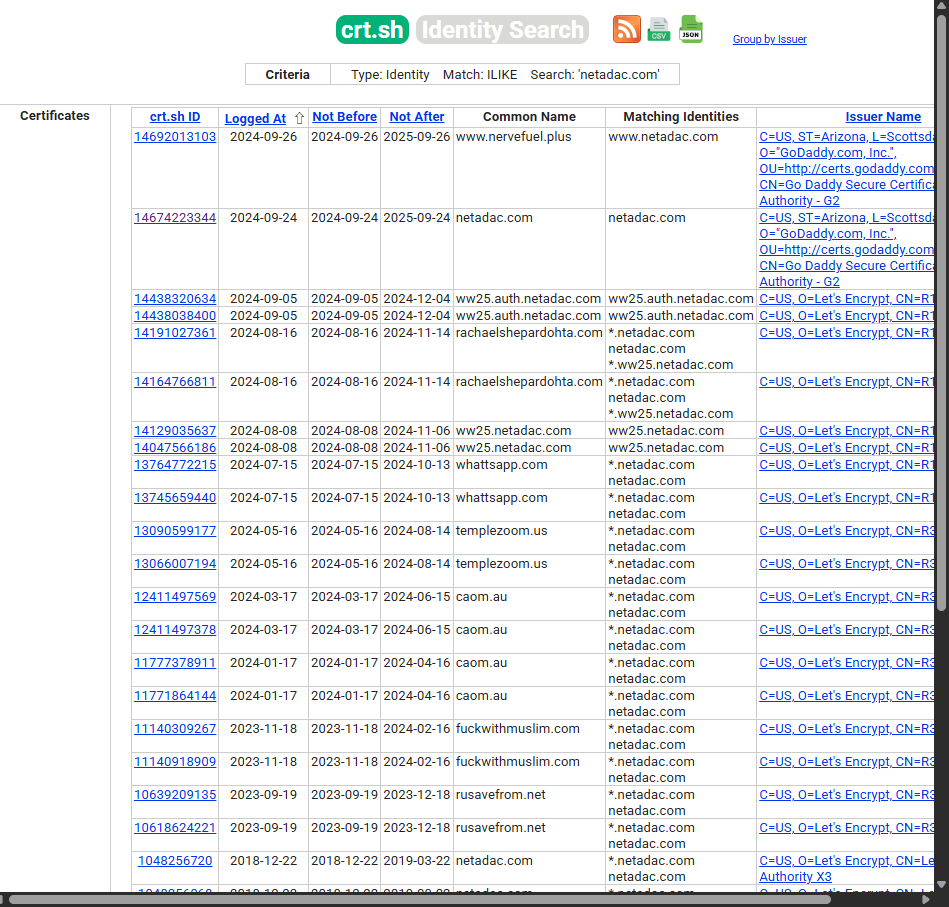This screenshot has height=907, width=949.
Task: Open certificate ID 10639209135
Action: point(175,794)
